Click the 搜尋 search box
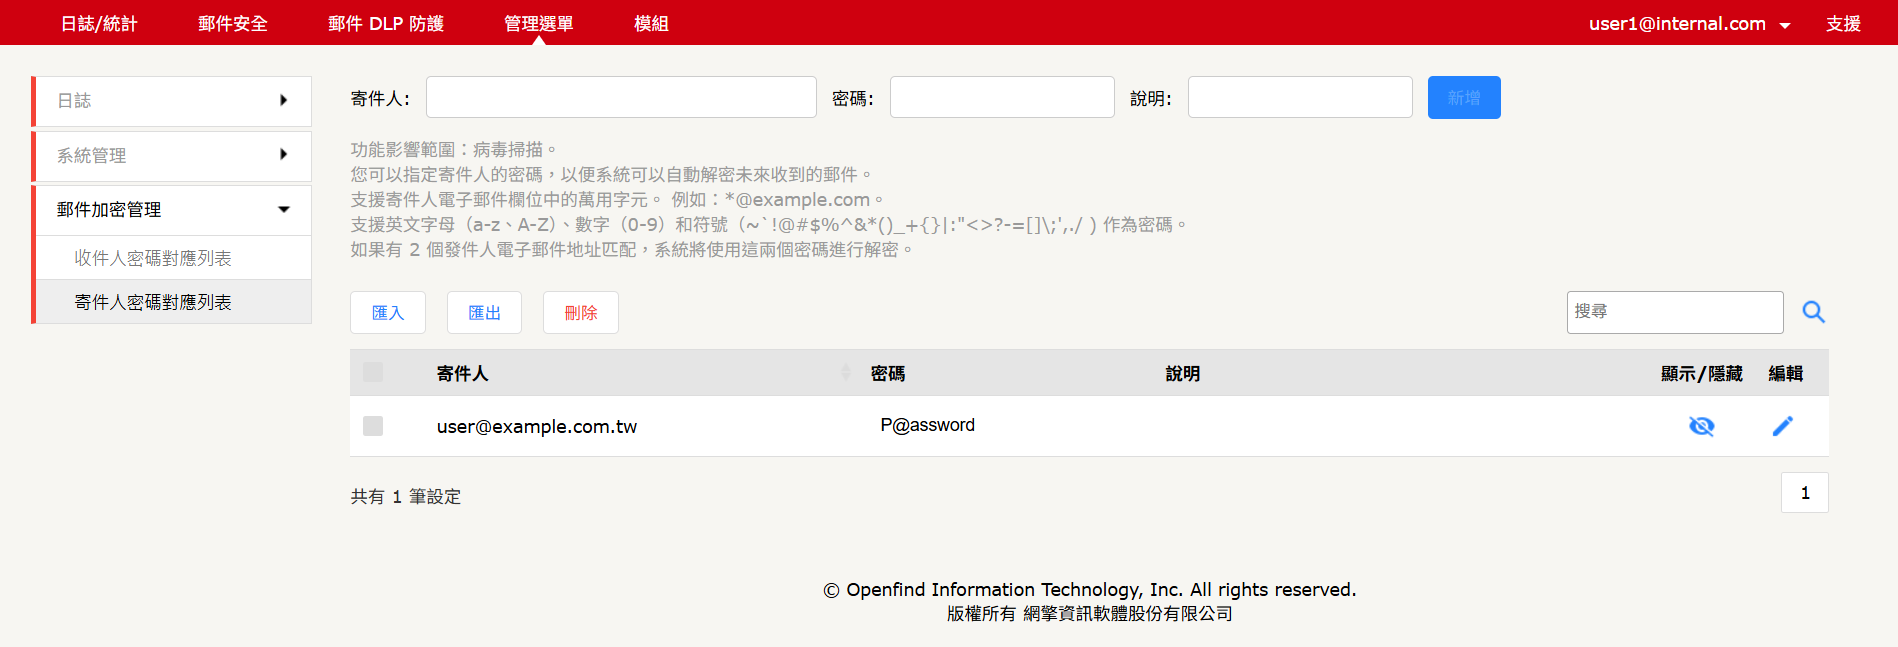Image resolution: width=1898 pixels, height=647 pixels. coord(1675,312)
